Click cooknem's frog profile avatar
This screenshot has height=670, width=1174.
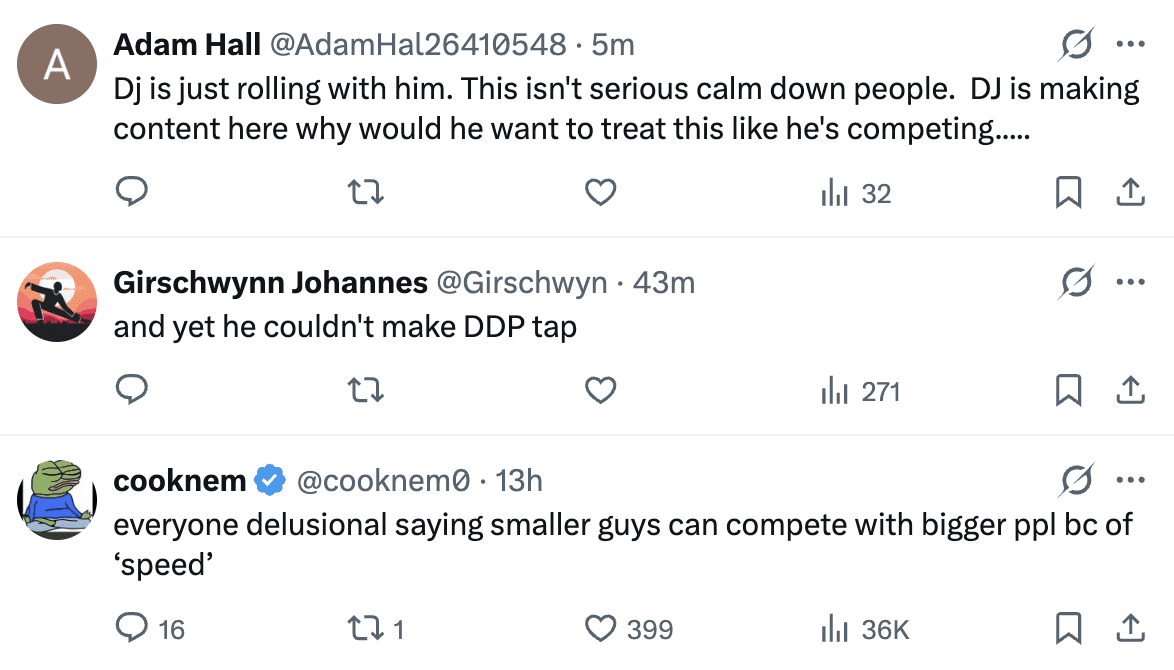[x=57, y=497]
